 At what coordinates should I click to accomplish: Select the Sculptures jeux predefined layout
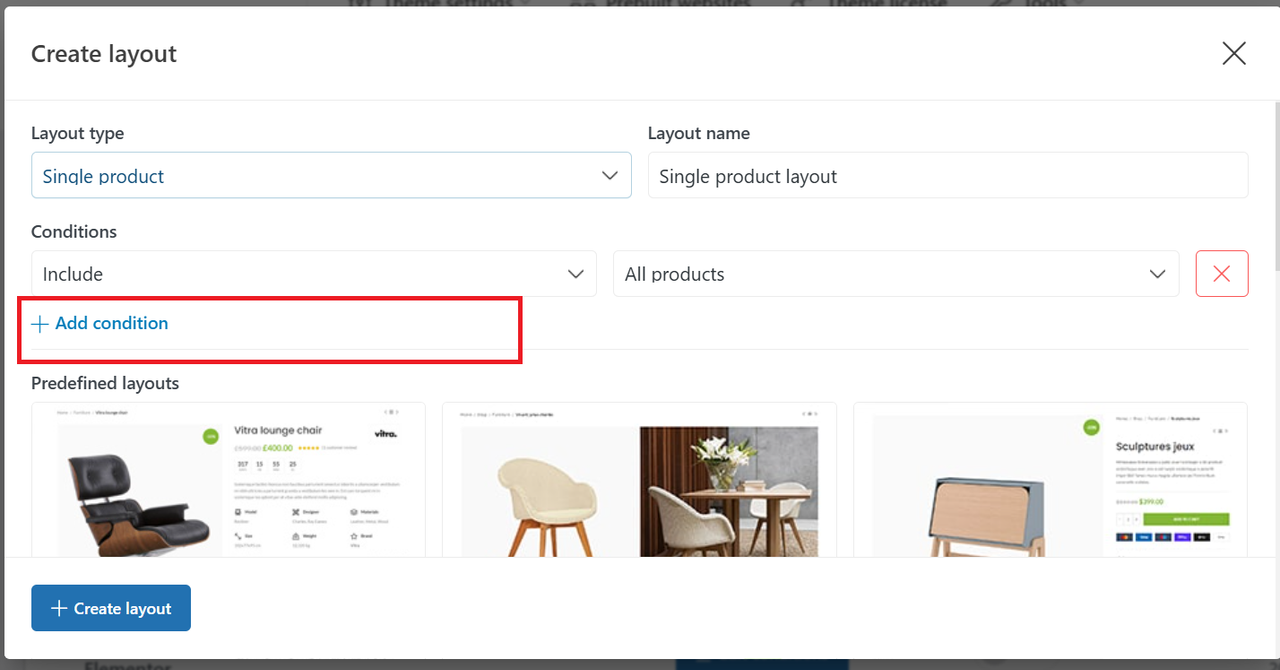click(x=1050, y=479)
